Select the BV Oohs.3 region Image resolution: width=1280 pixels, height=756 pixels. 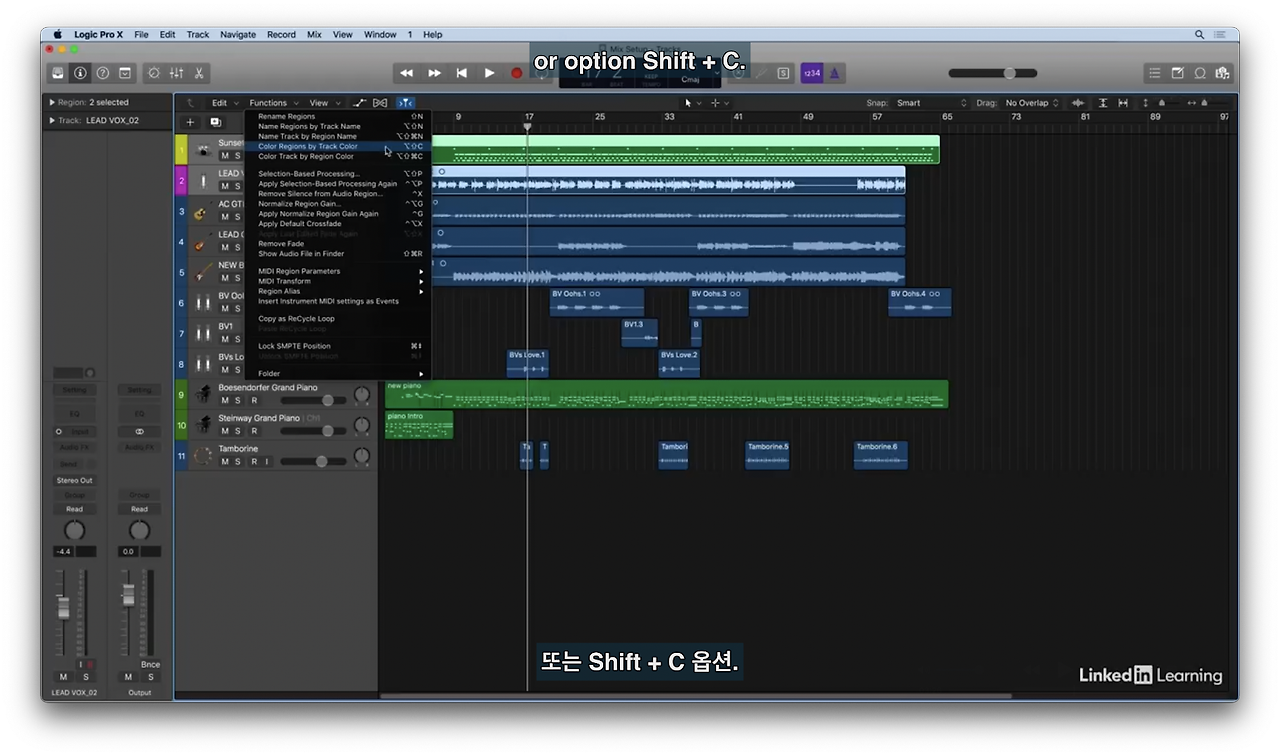[x=718, y=302]
